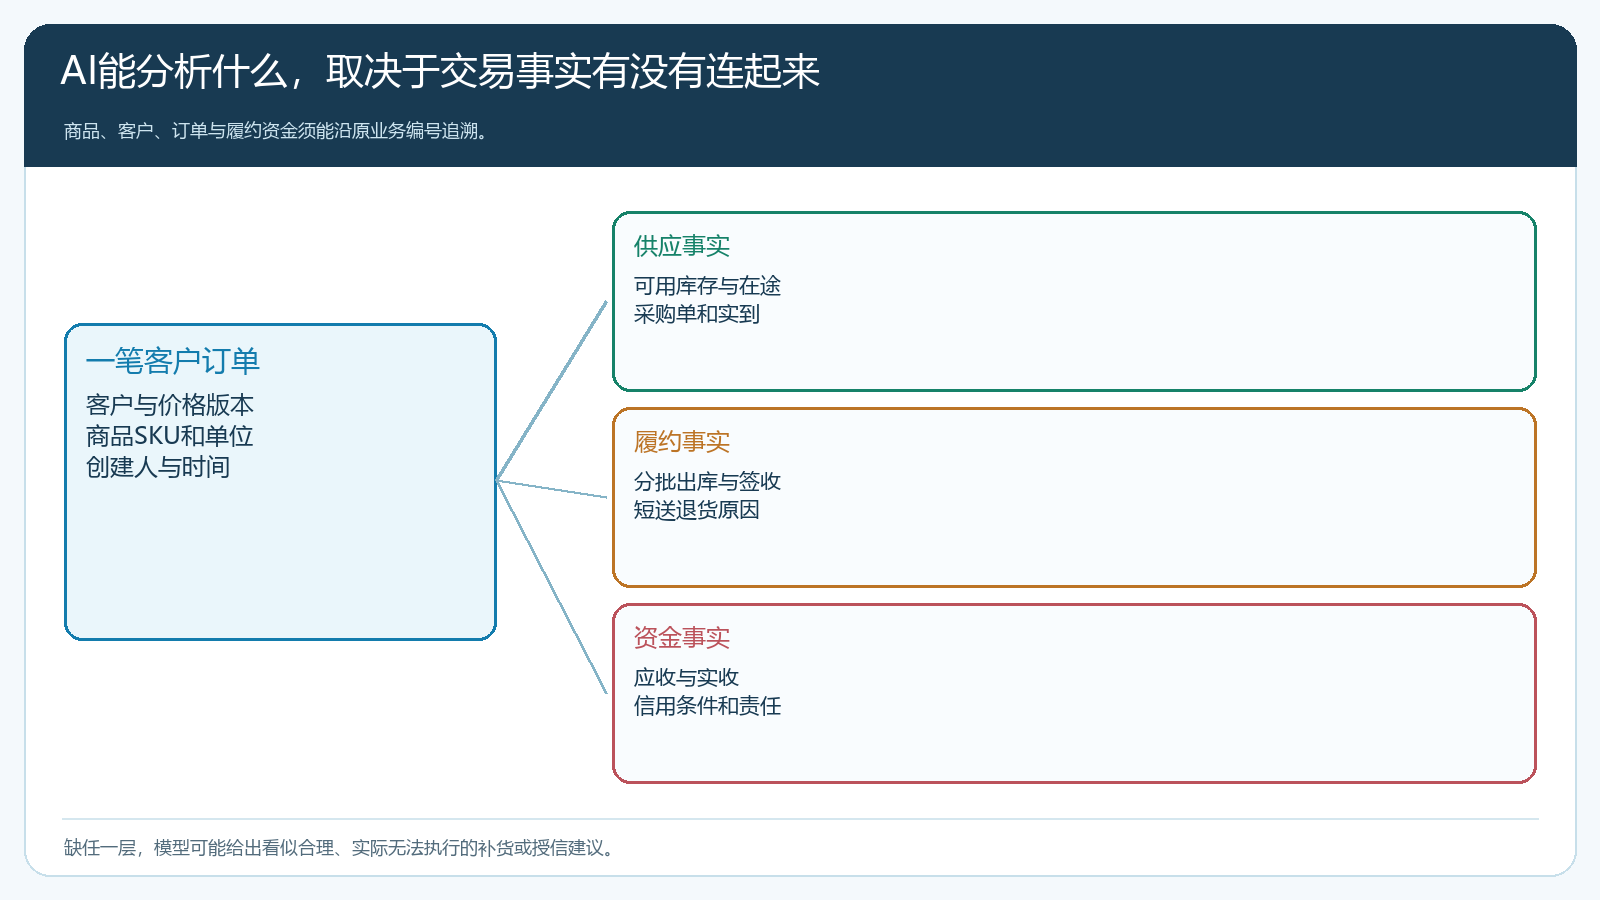Click the 资金事实 card heading
1600x900 pixels.
point(682,638)
